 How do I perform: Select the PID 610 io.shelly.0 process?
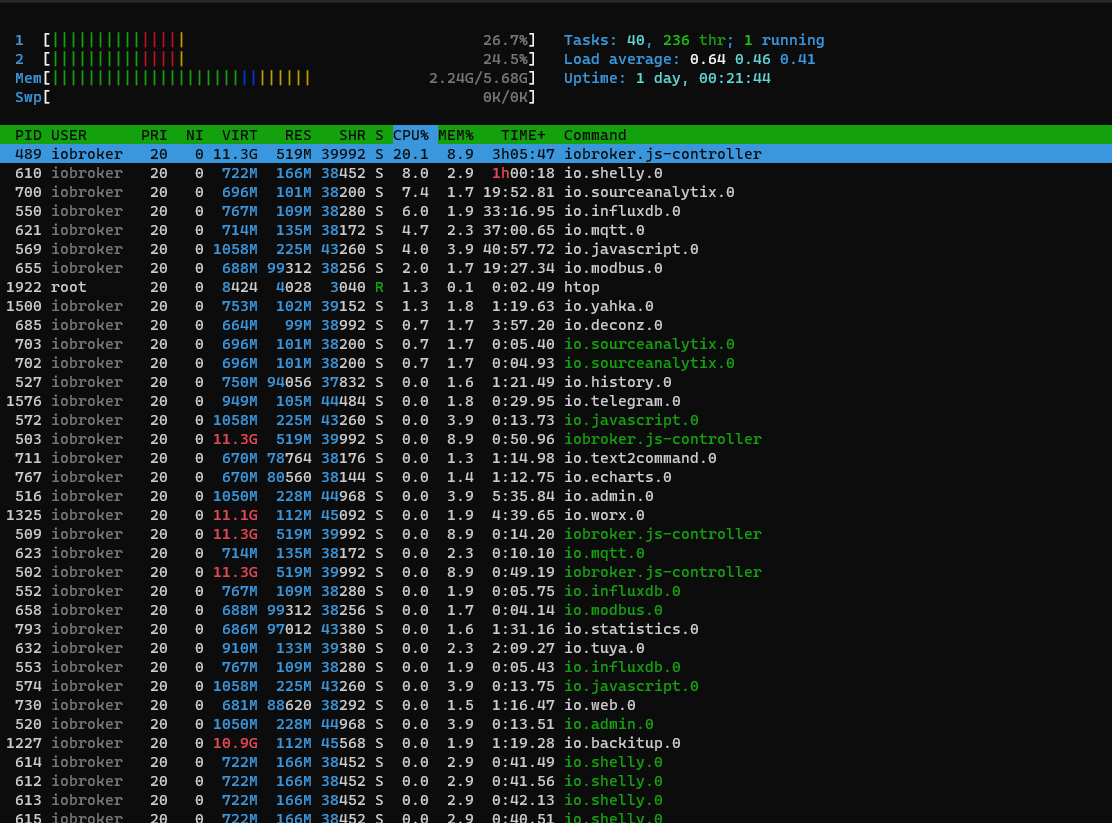556,173
